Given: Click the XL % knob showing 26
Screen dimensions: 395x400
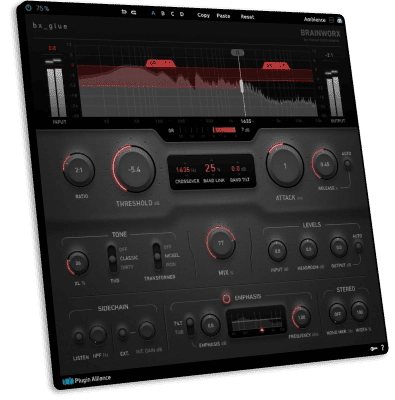Looking at the screenshot, I should (78, 263).
